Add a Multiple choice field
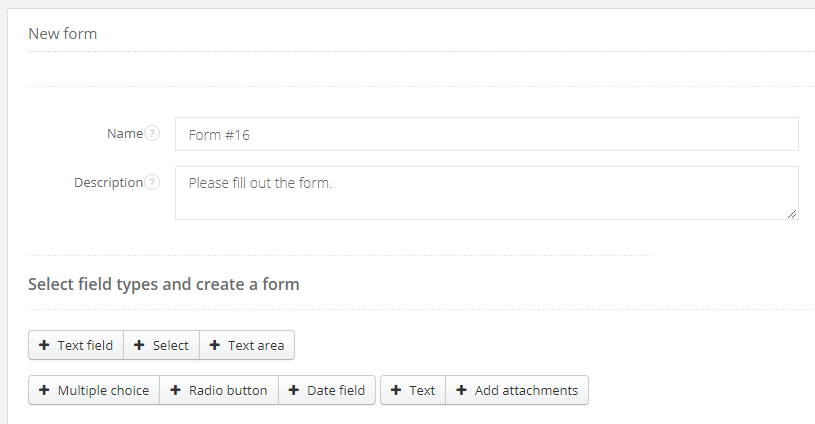This screenshot has height=424, width=815. pos(94,390)
